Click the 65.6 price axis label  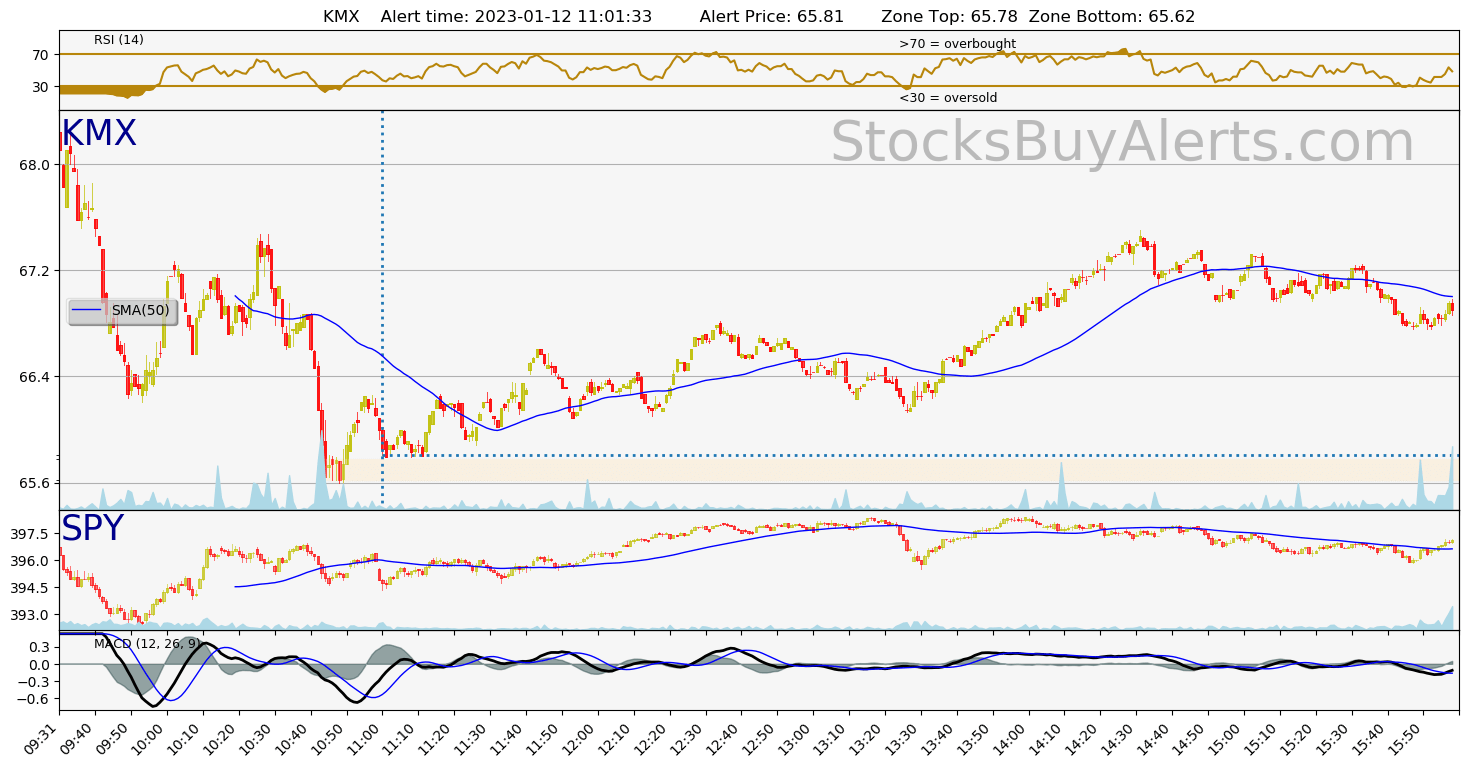point(35,483)
